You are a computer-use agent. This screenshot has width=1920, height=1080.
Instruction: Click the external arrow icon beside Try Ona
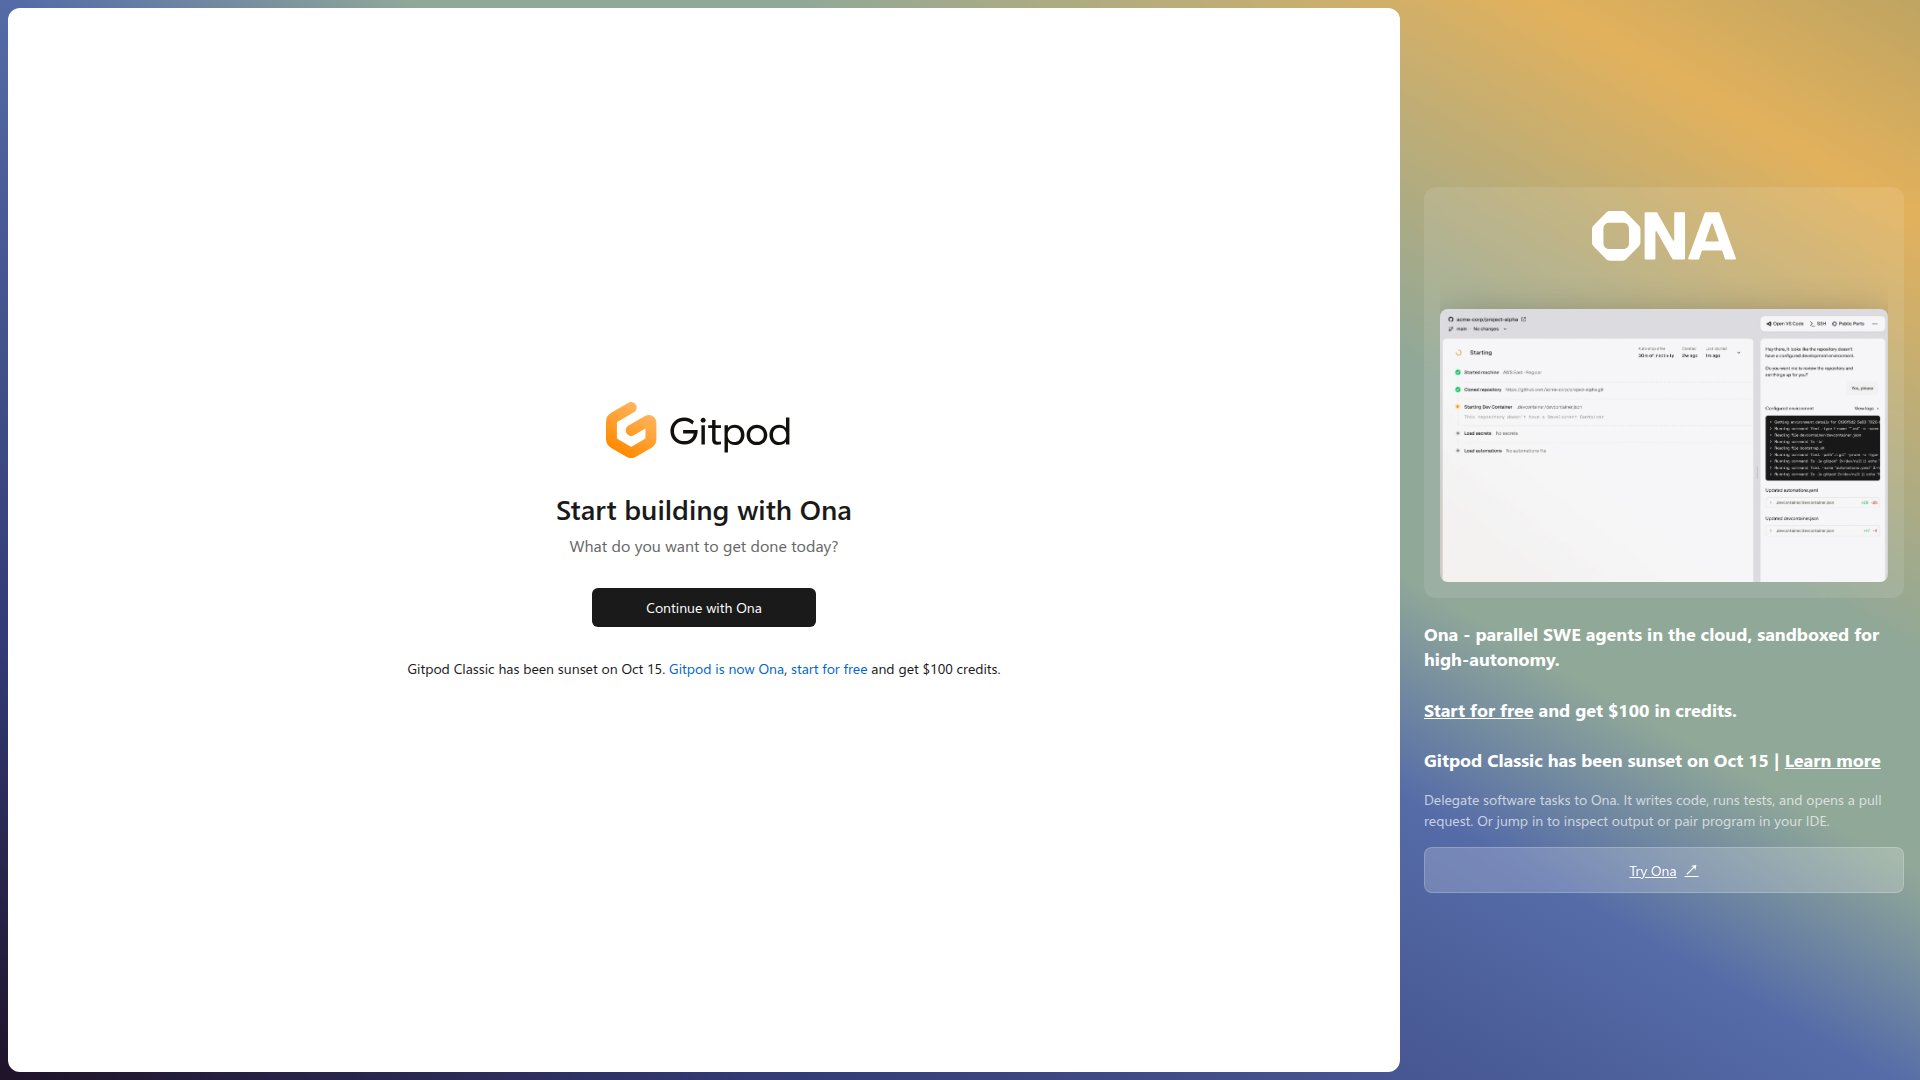(x=1692, y=870)
